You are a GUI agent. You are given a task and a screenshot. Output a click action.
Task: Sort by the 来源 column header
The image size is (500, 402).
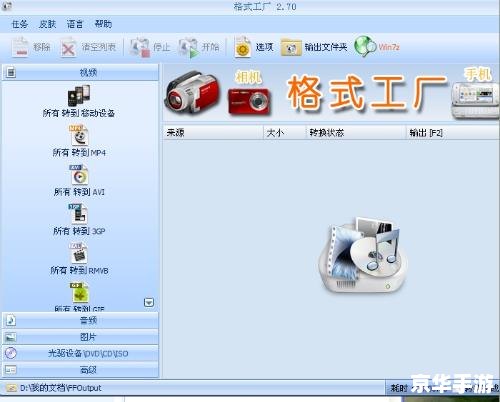(x=213, y=133)
